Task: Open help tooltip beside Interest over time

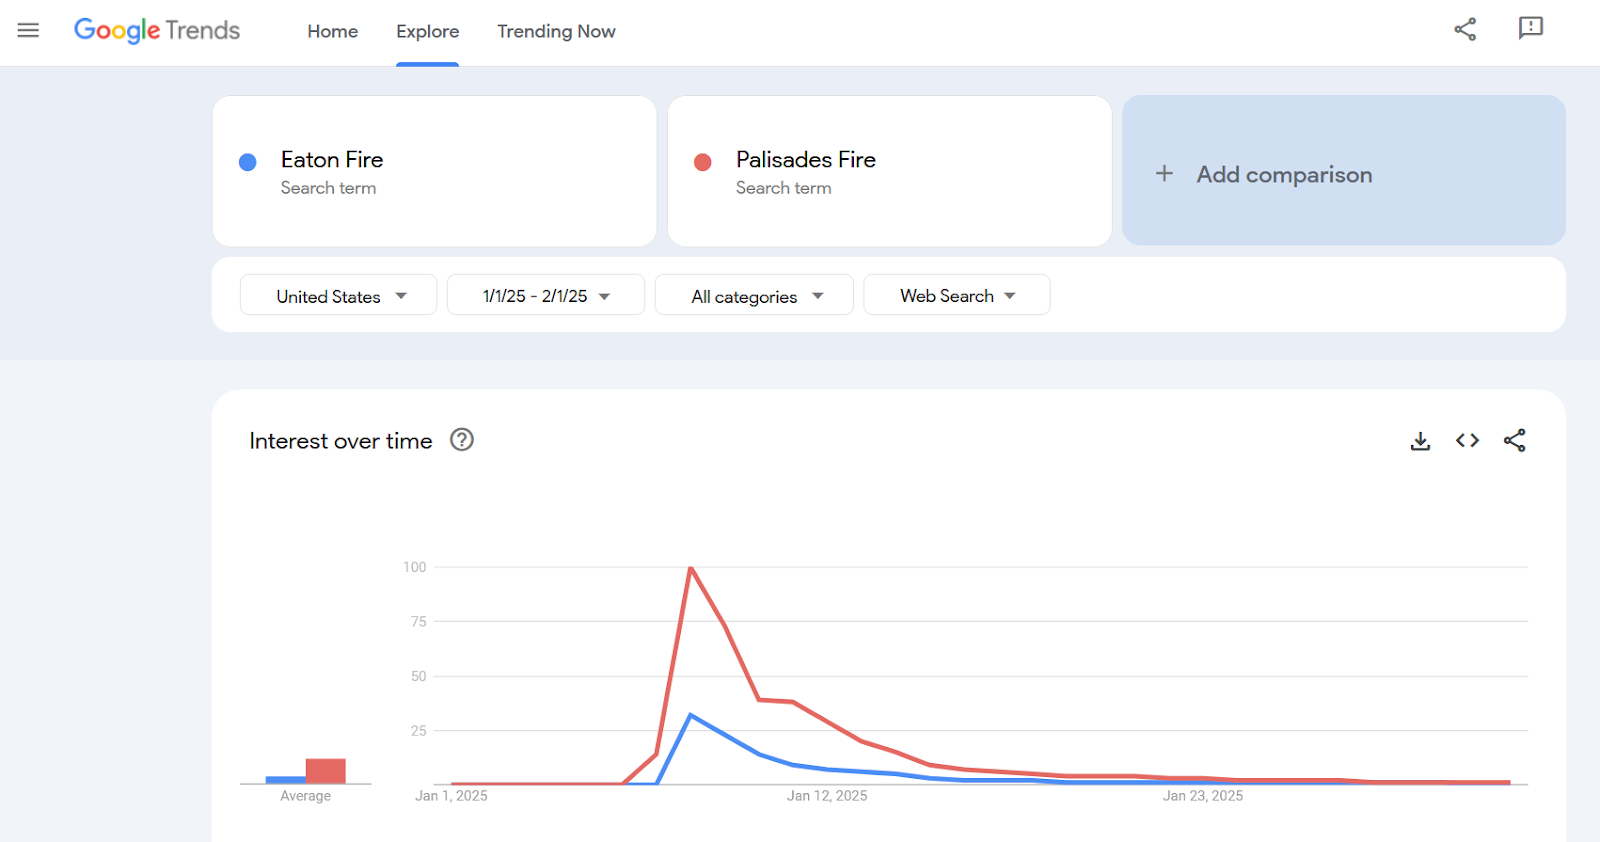Action: click(x=461, y=439)
